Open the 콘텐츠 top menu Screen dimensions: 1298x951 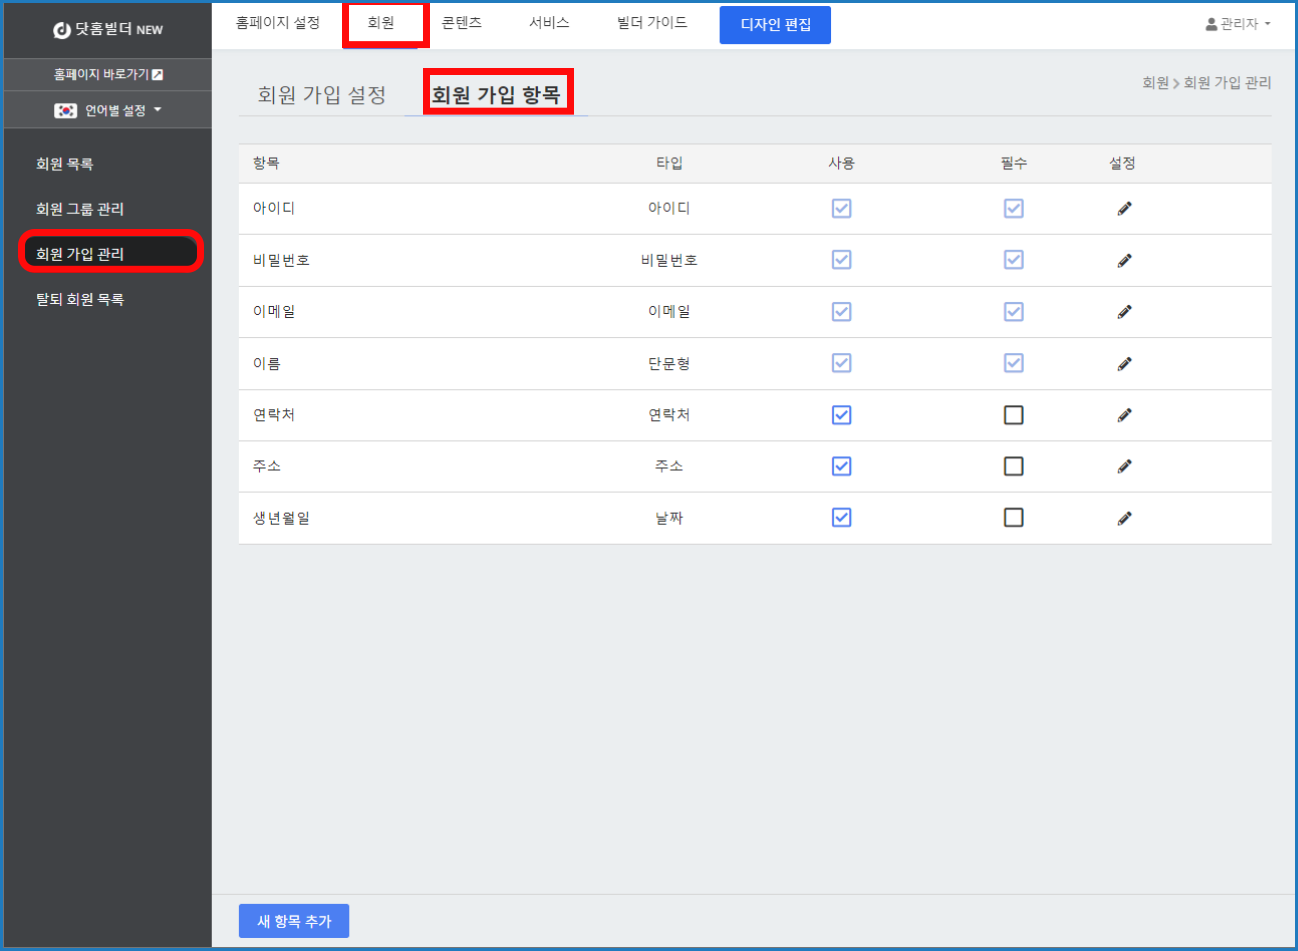(x=461, y=23)
